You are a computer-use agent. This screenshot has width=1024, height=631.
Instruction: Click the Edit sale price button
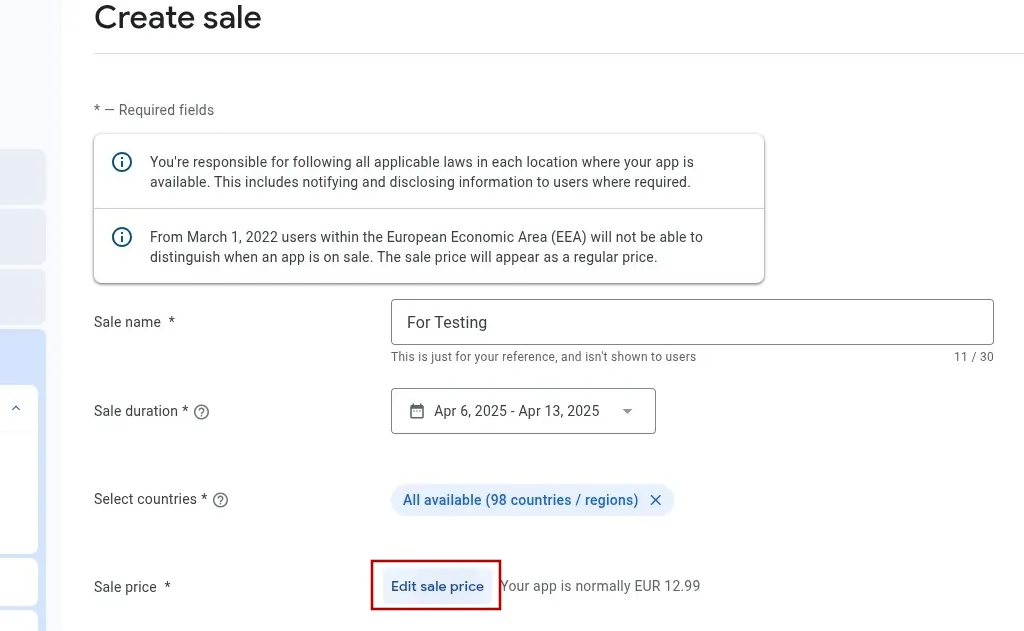(x=437, y=586)
